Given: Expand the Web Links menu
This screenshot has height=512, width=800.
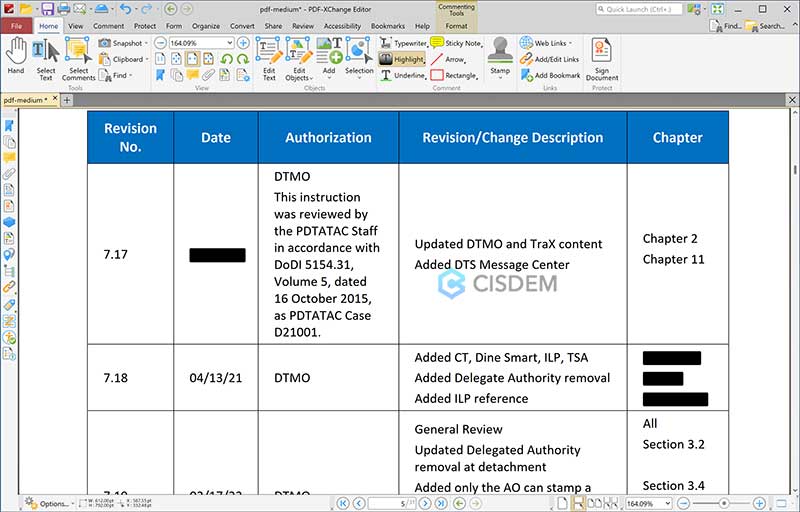Looking at the screenshot, I should click(571, 43).
